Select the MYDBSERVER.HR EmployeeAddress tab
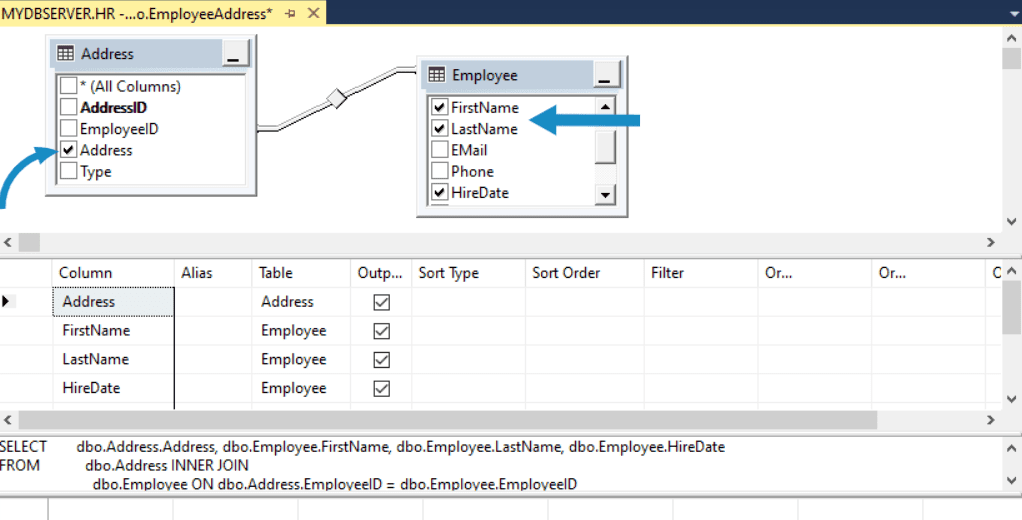This screenshot has height=520, width=1022. pos(136,13)
